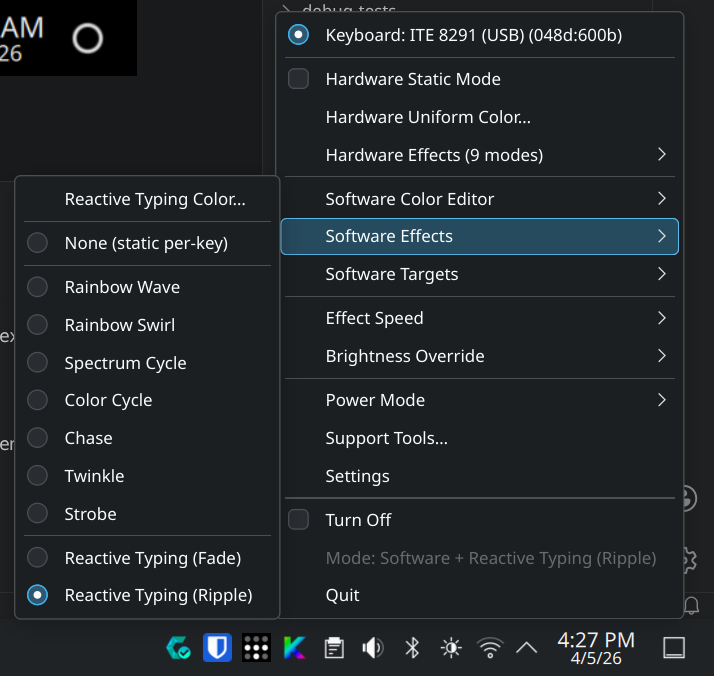Click the teal update-check tray icon
This screenshot has width=714, height=676.
(x=178, y=648)
